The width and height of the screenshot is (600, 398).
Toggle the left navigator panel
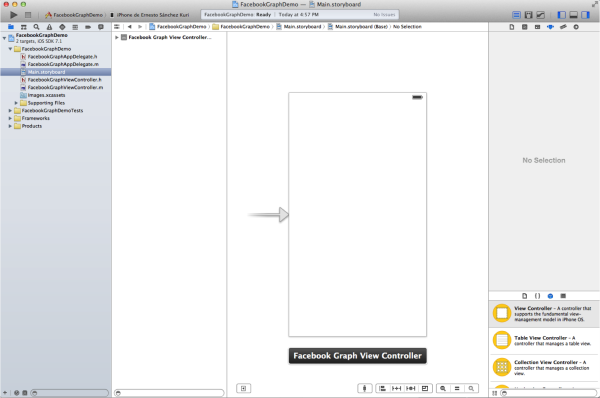[562, 15]
